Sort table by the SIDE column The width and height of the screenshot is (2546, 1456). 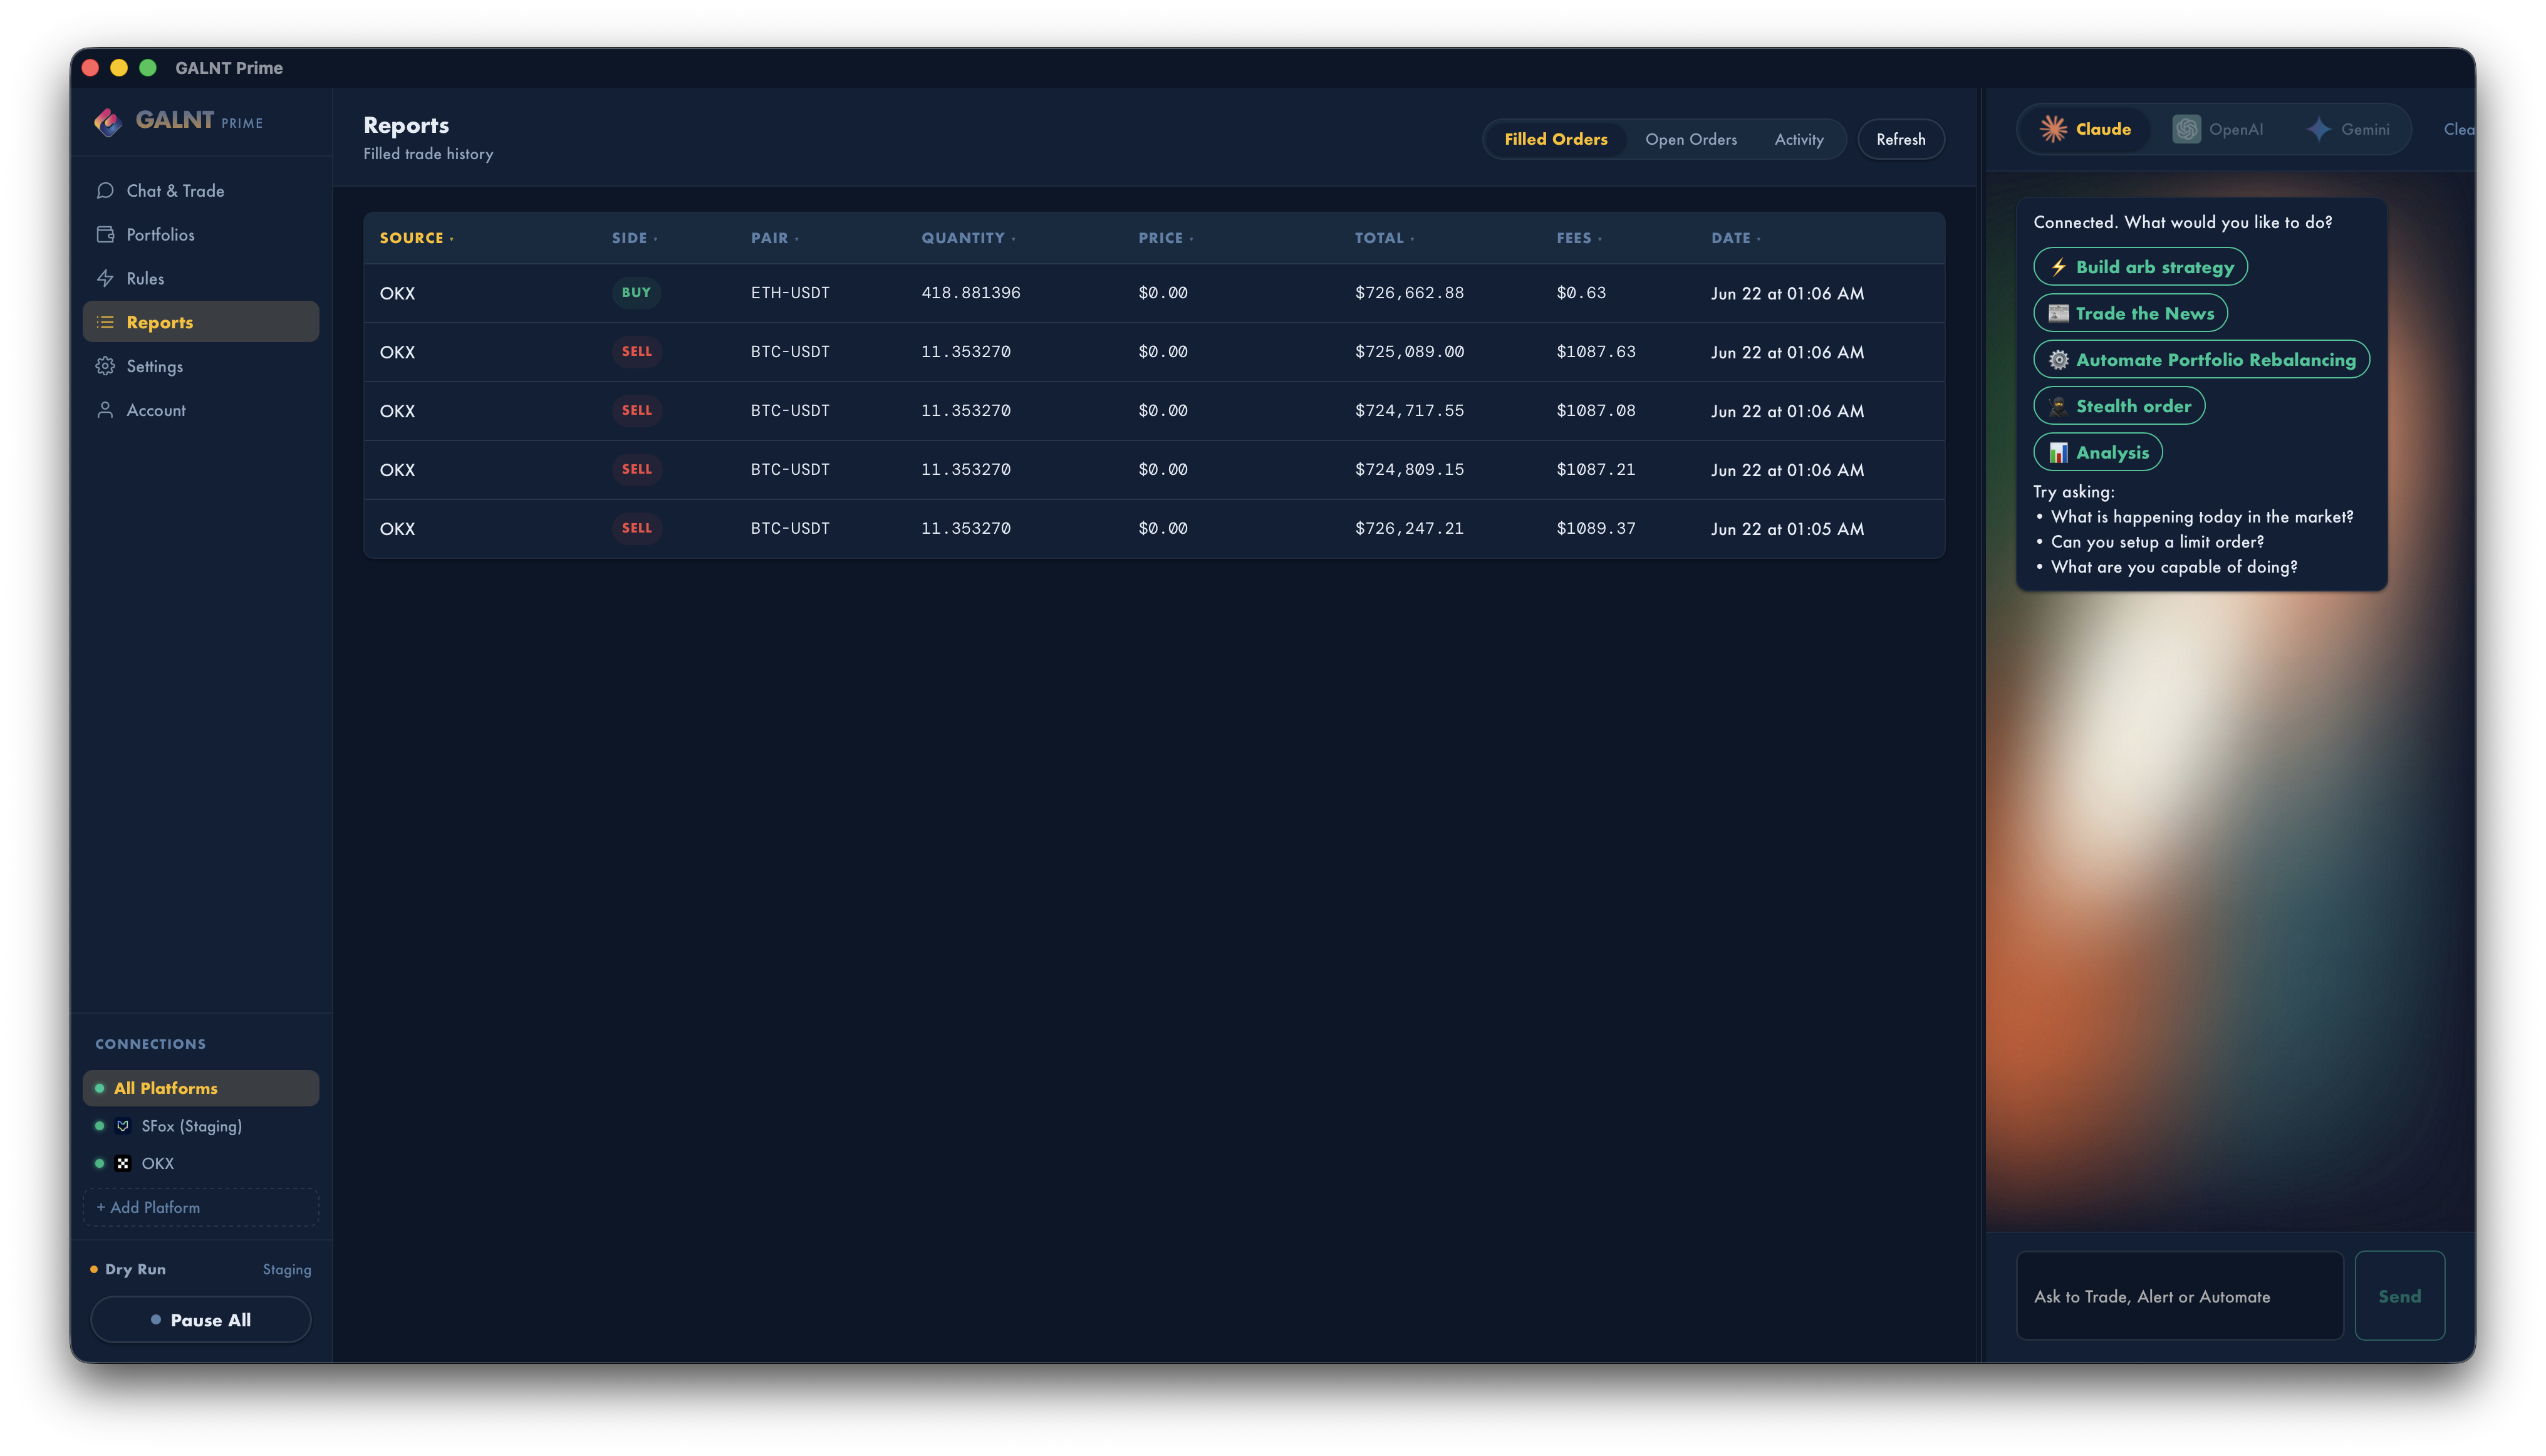pyautogui.click(x=634, y=238)
